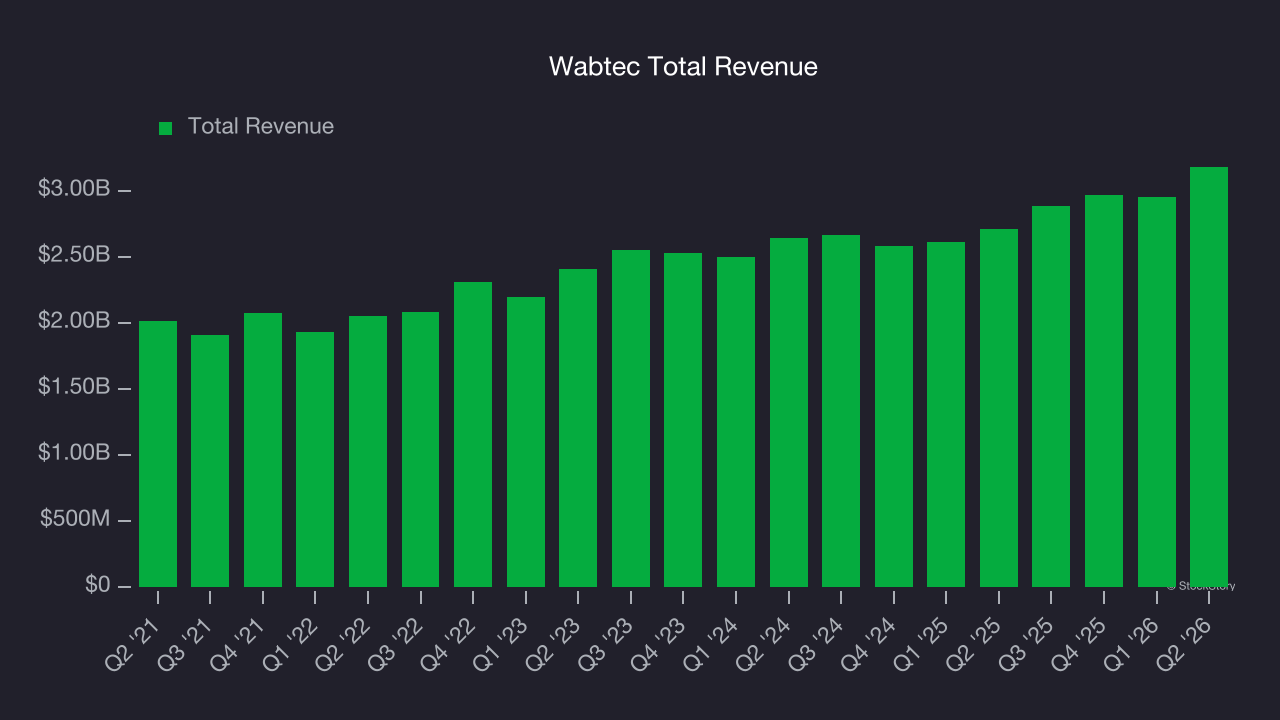Viewport: 1280px width, 720px height.
Task: Select the Q3 '22 revenue bar
Action: (x=420, y=449)
